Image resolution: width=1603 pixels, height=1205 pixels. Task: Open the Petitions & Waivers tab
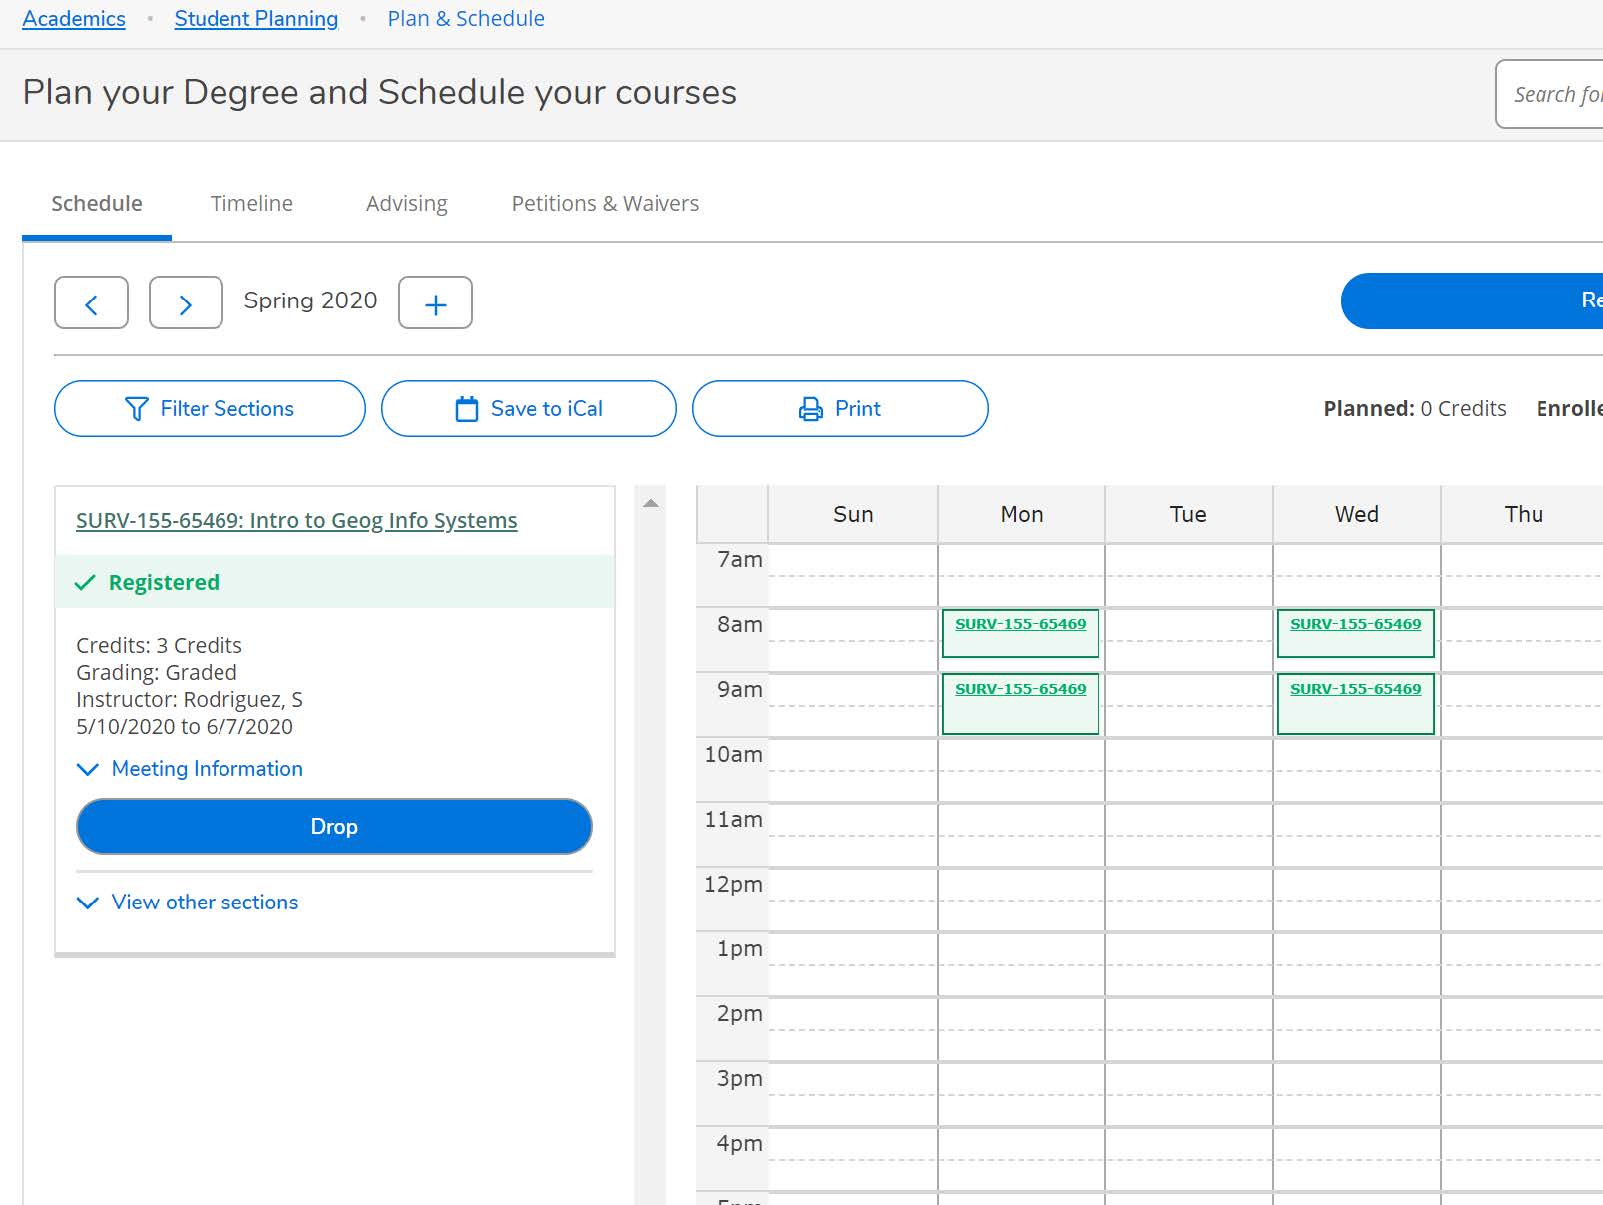(x=604, y=203)
